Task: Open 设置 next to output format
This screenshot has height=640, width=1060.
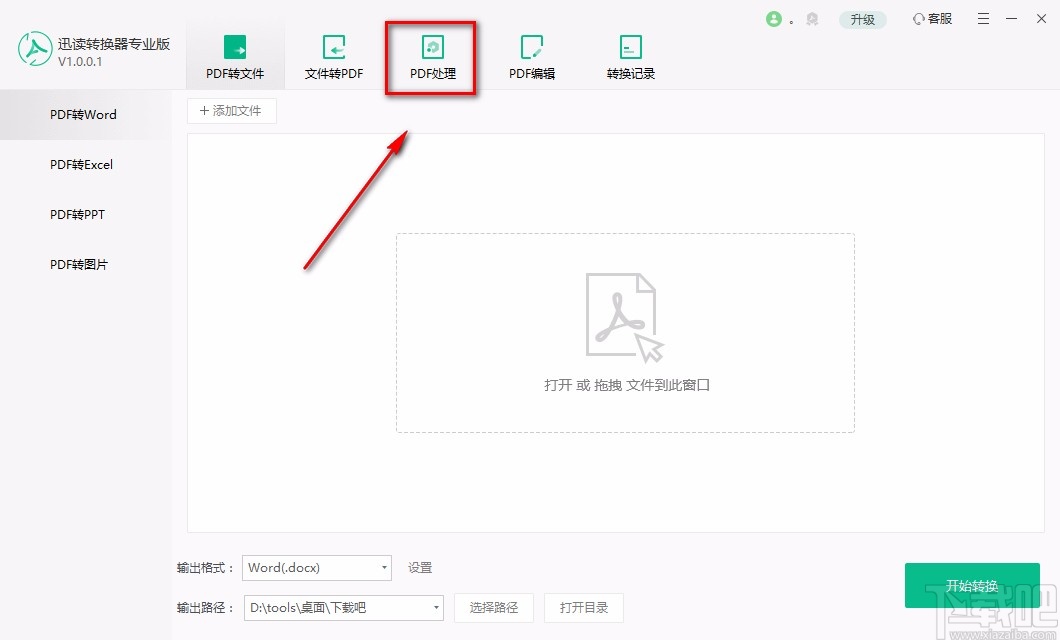Action: pos(419,567)
